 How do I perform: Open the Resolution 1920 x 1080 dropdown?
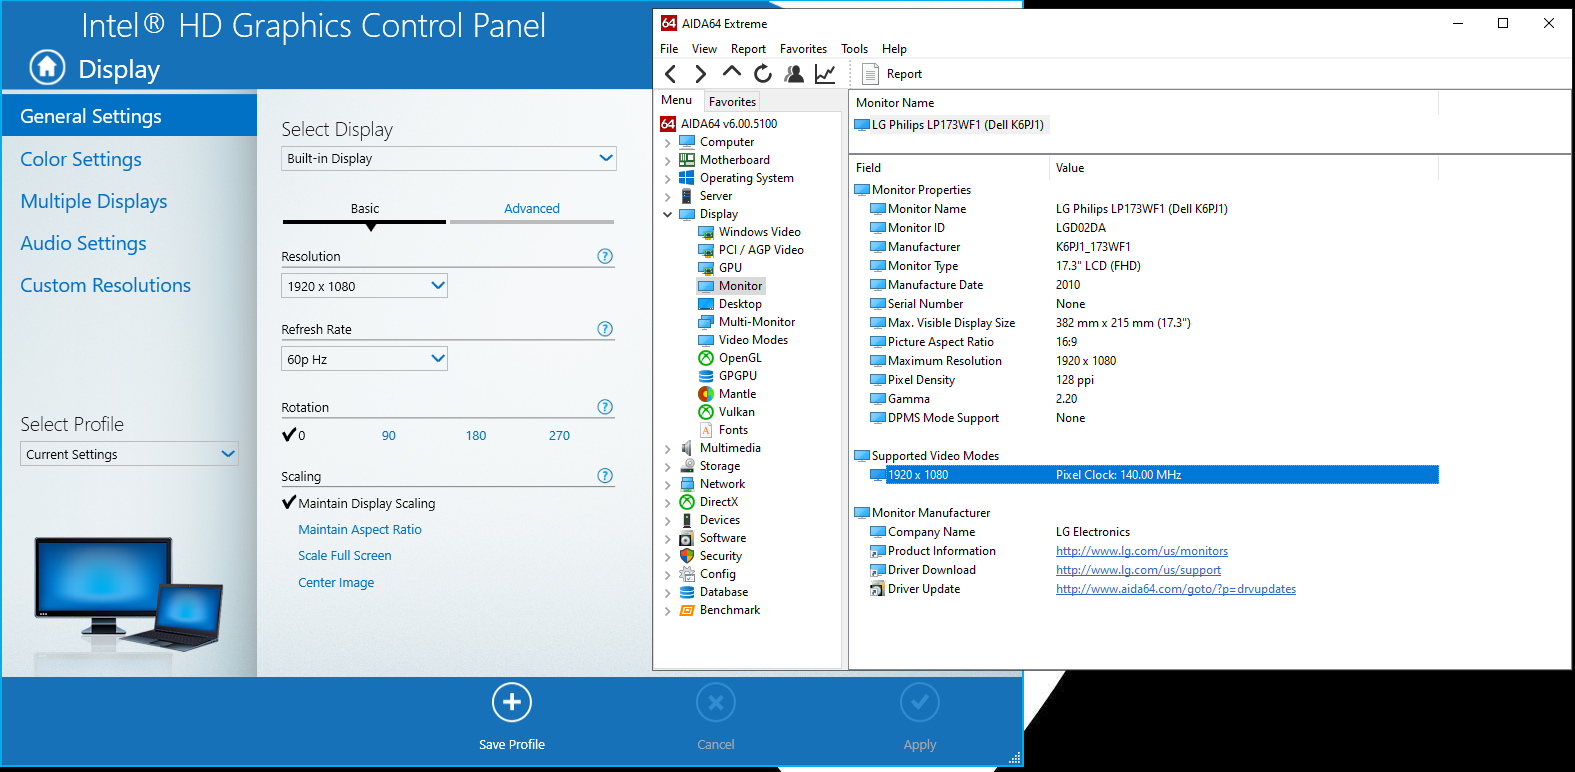point(364,286)
